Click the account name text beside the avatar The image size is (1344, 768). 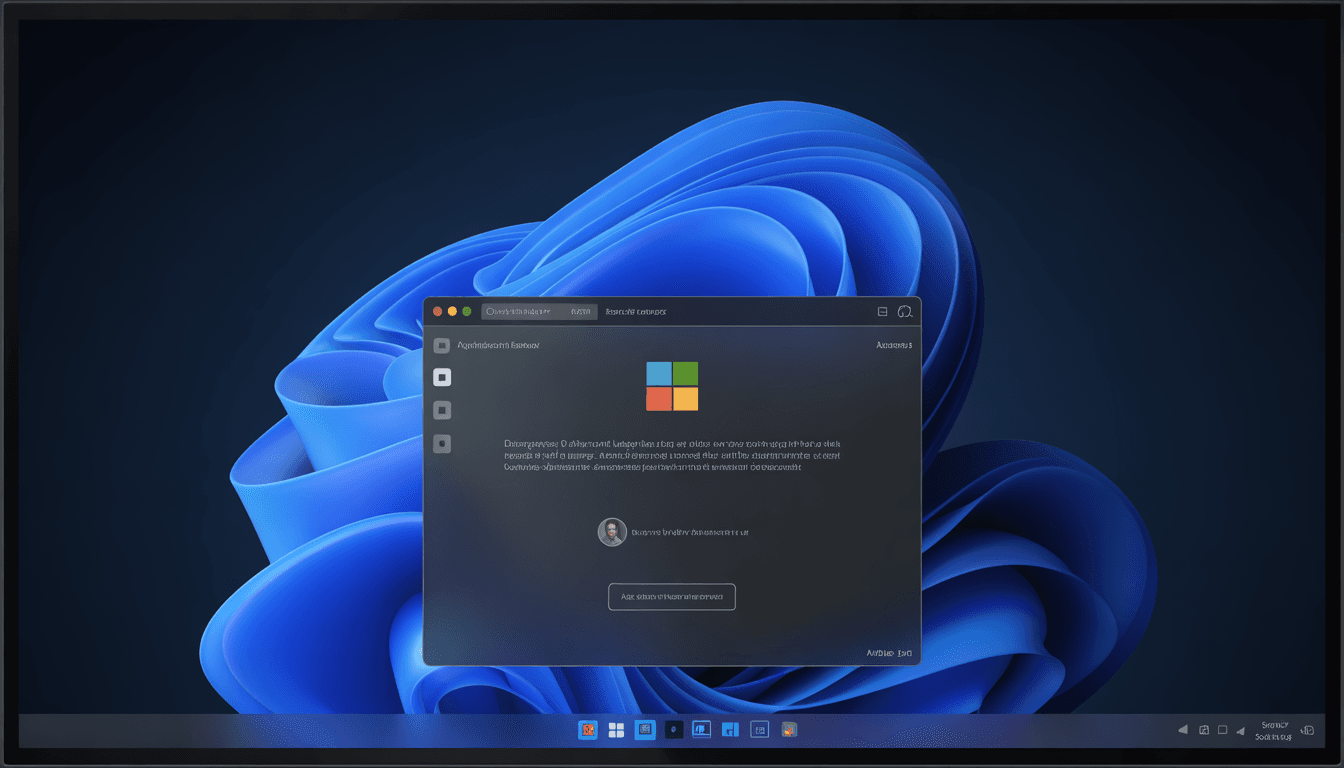(x=690, y=533)
